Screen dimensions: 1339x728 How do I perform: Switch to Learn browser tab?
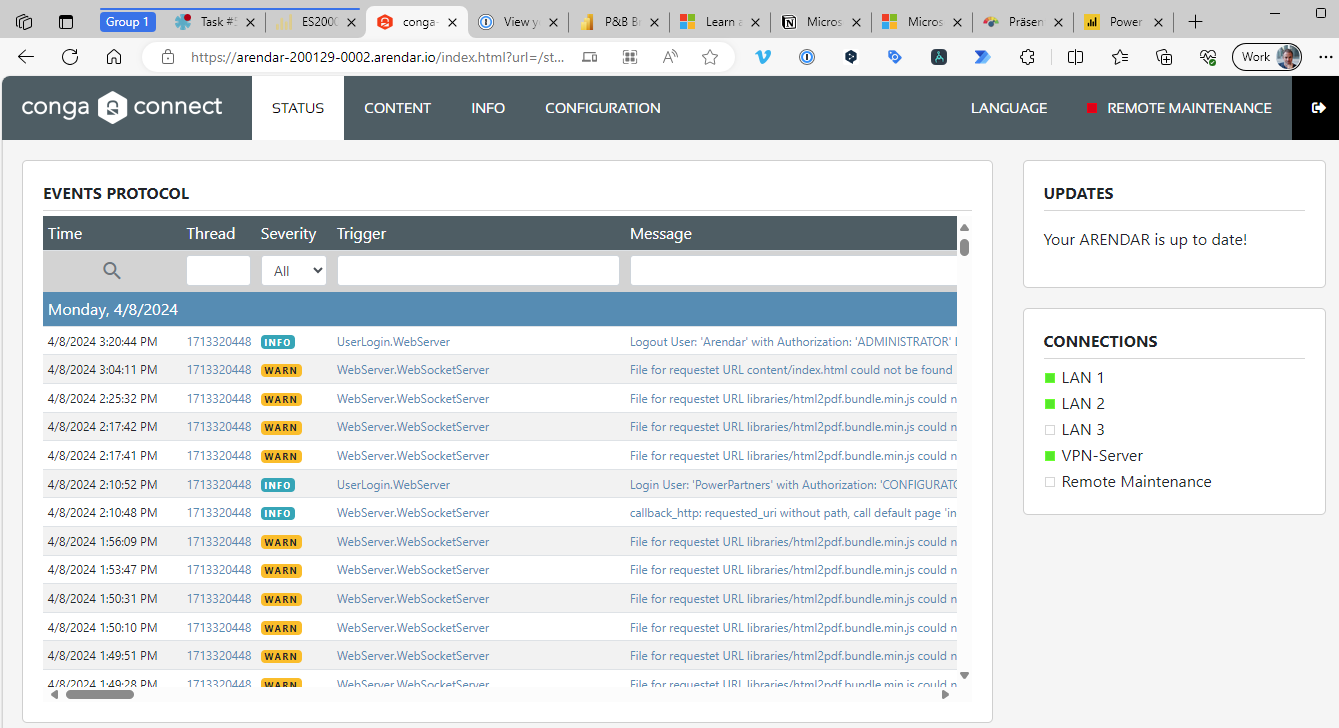(x=719, y=22)
